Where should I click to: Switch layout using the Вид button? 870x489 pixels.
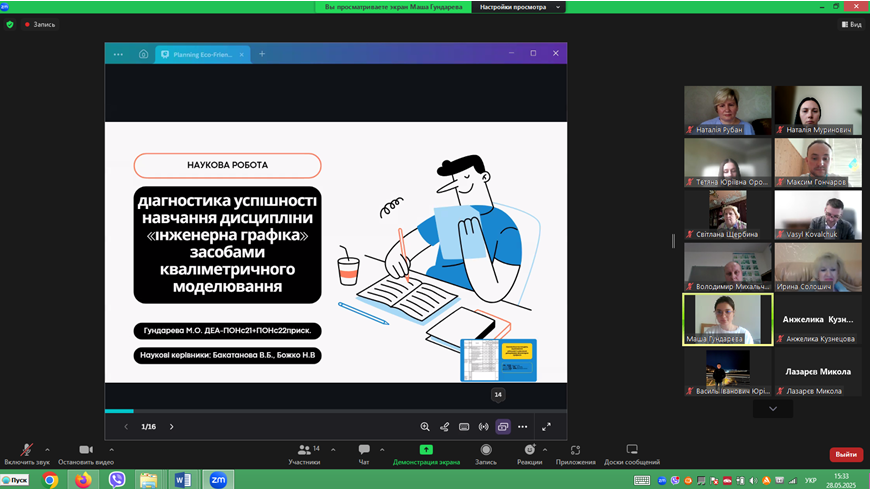[850, 24]
